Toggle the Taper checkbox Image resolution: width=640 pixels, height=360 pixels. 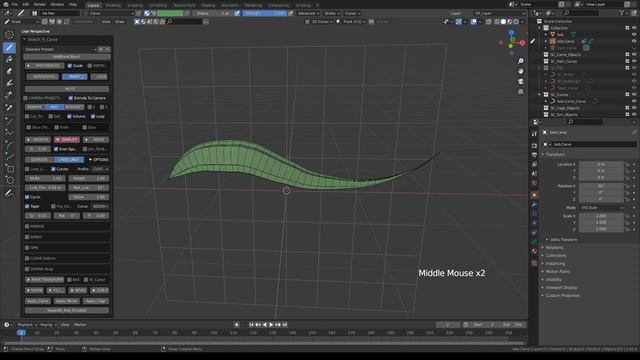(27, 206)
